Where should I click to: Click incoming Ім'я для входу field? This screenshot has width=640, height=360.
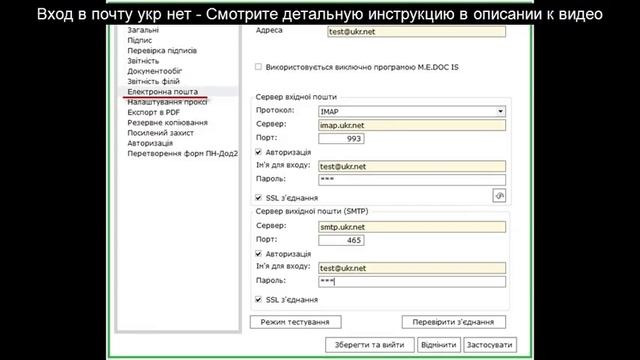(x=412, y=166)
